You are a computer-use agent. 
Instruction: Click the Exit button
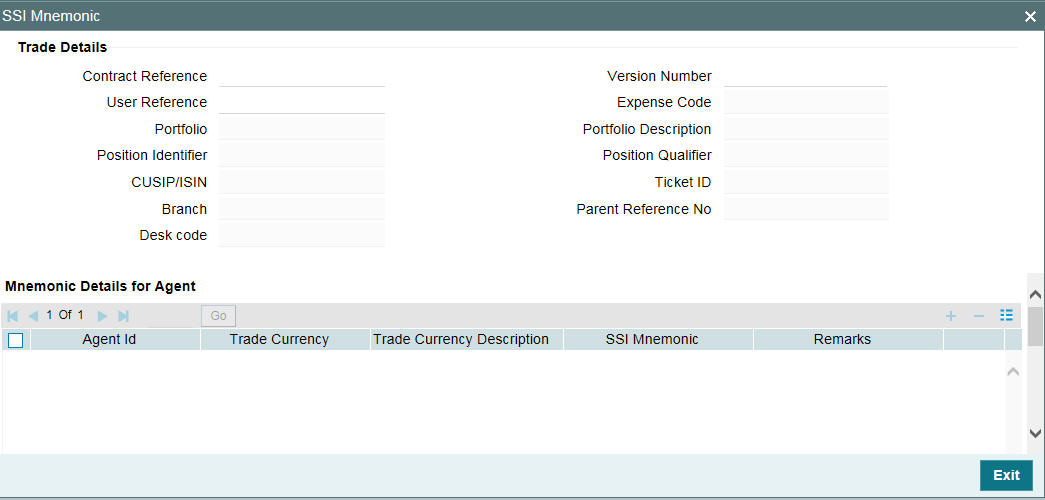(x=1006, y=475)
